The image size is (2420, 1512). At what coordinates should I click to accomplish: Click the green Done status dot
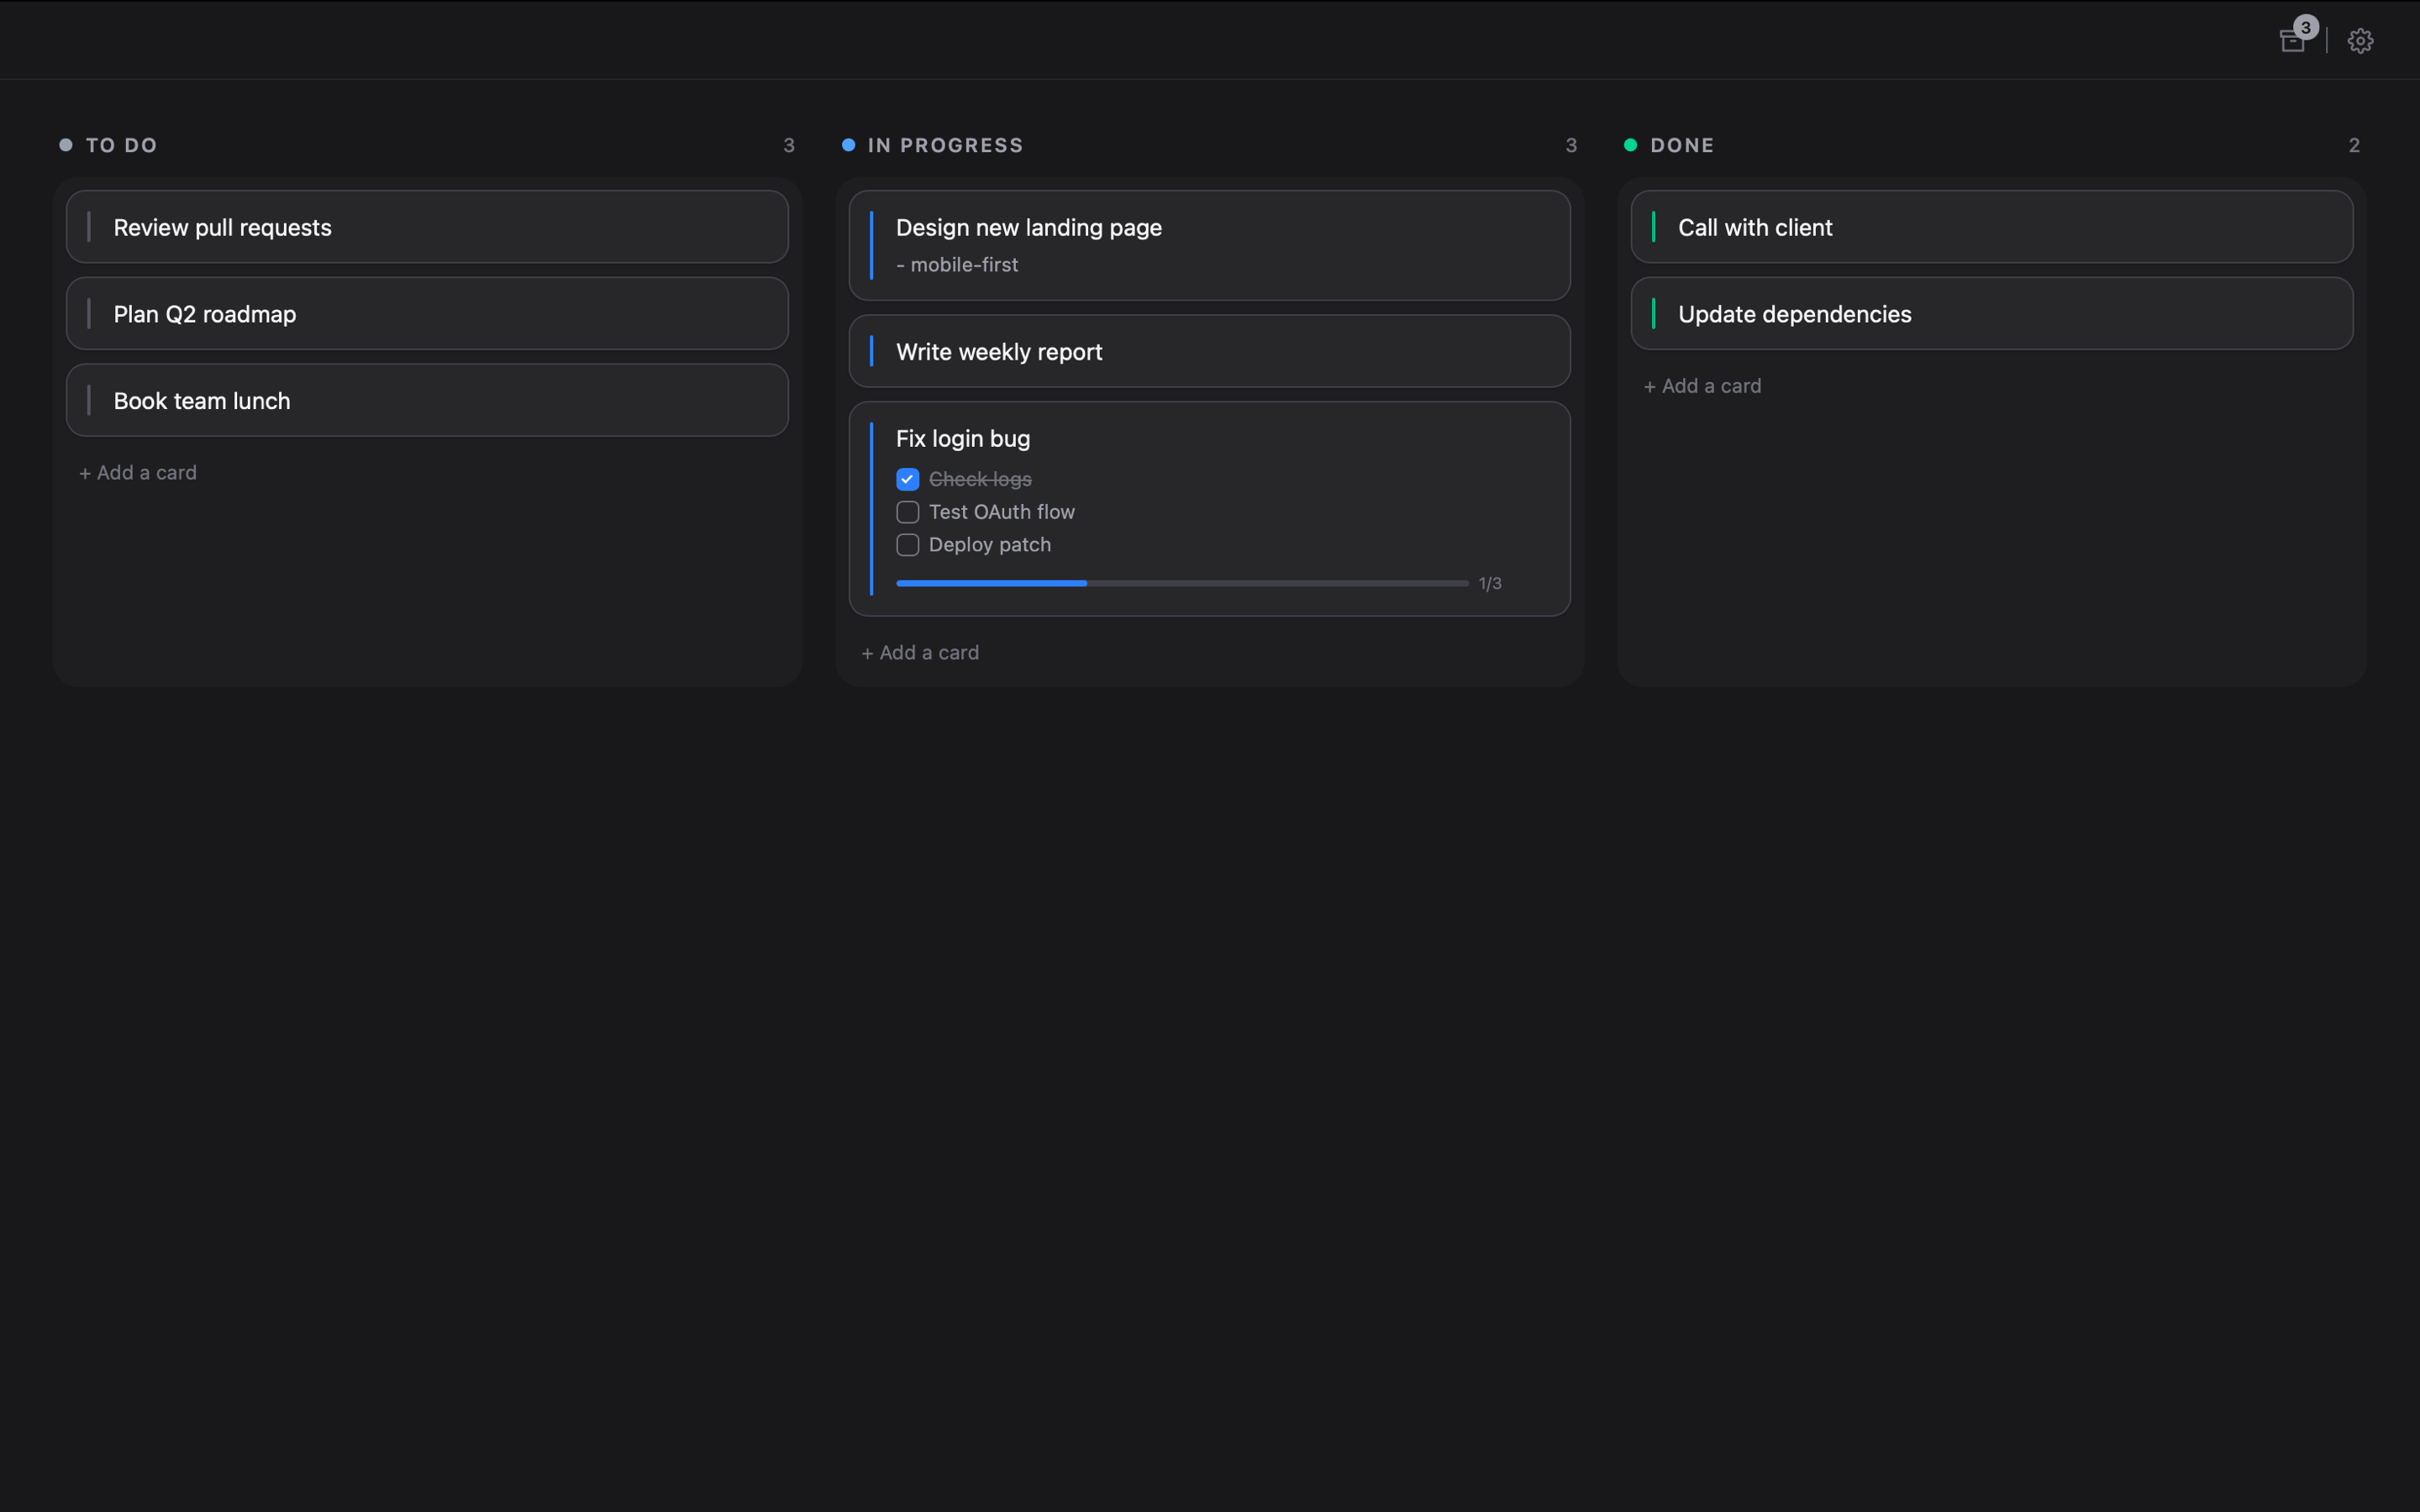tap(1630, 145)
